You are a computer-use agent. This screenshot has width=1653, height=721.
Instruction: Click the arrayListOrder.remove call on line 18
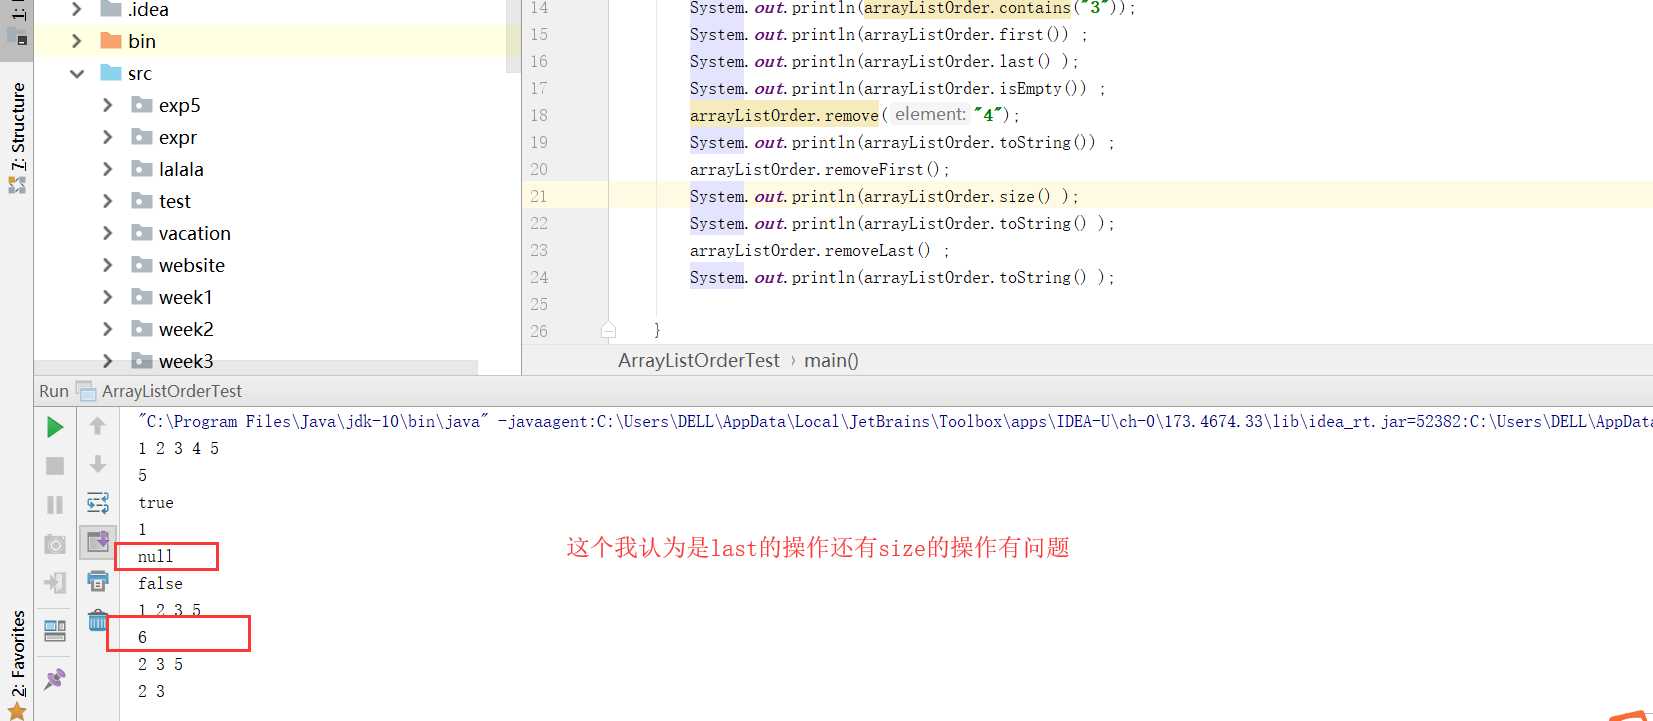[x=784, y=115]
